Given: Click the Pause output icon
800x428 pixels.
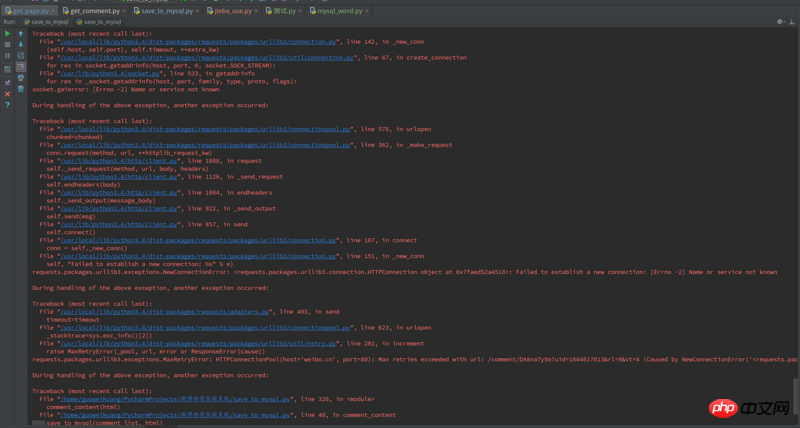Looking at the screenshot, I should [7, 56].
